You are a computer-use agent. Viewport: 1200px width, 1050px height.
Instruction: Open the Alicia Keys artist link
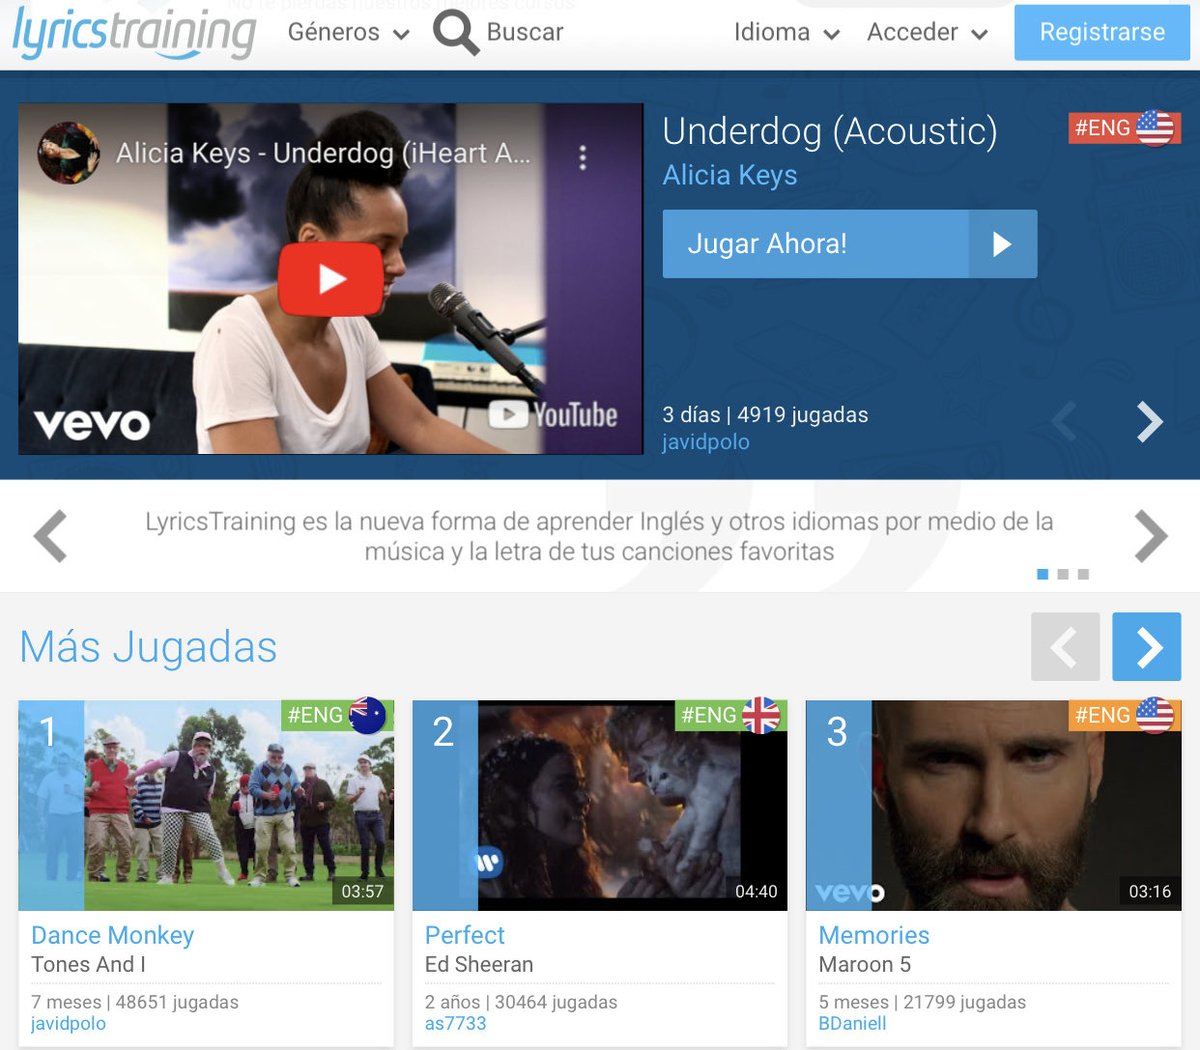pyautogui.click(x=730, y=175)
